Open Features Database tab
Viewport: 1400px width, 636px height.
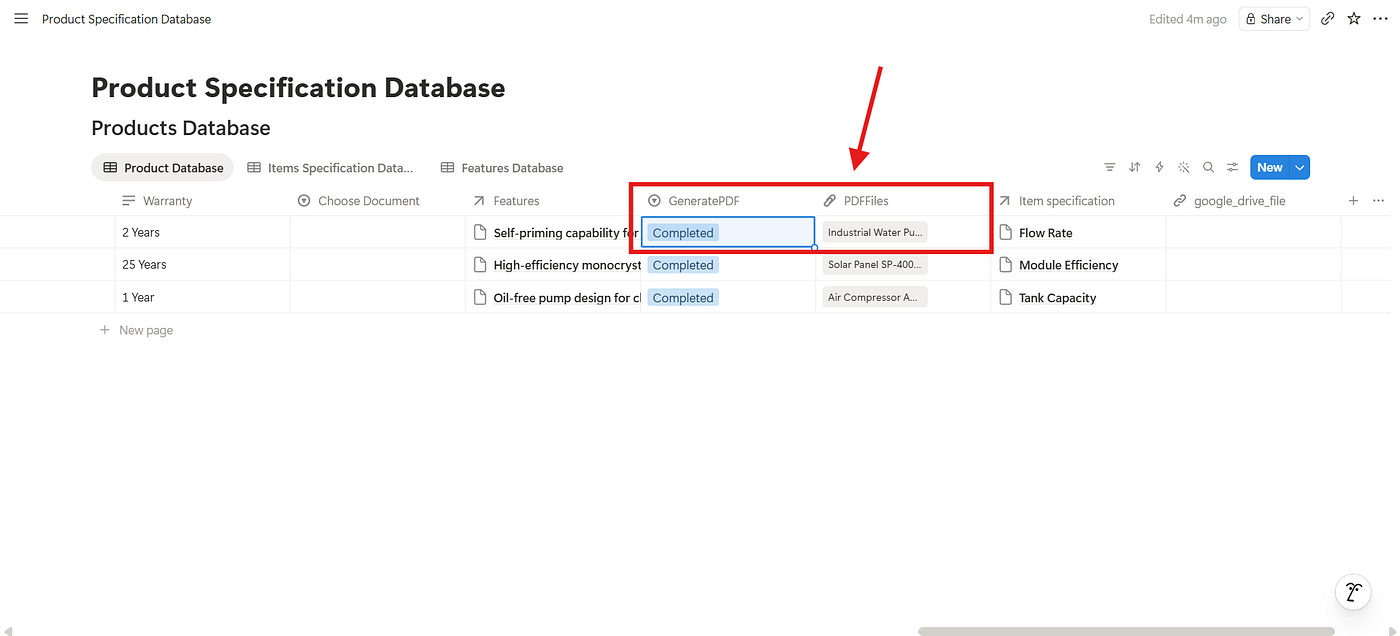502,167
